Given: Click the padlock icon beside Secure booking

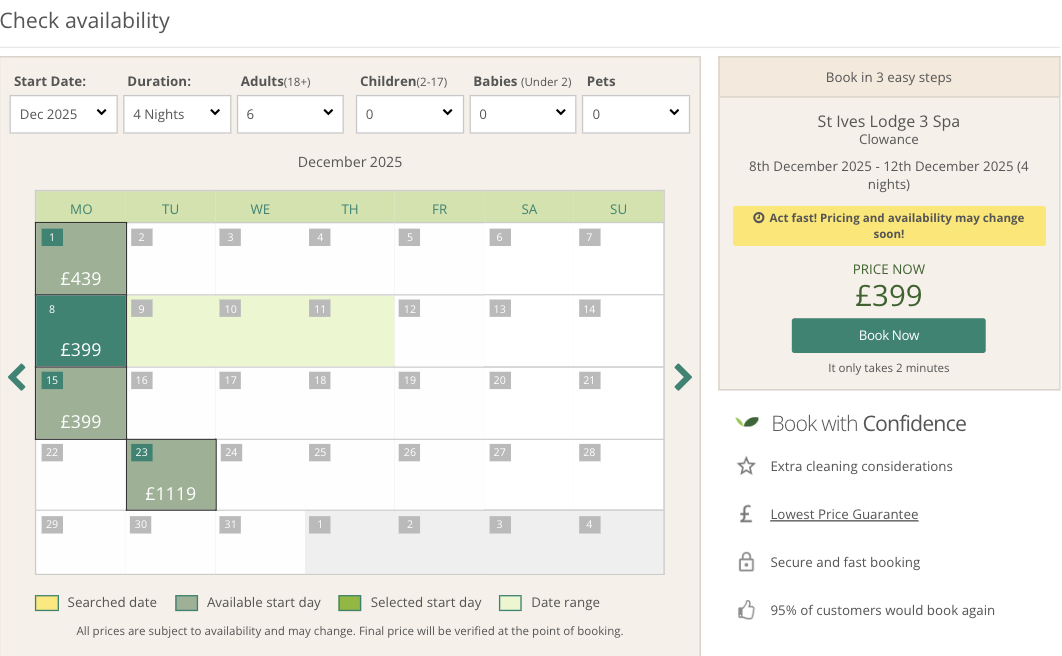Looking at the screenshot, I should point(746,562).
